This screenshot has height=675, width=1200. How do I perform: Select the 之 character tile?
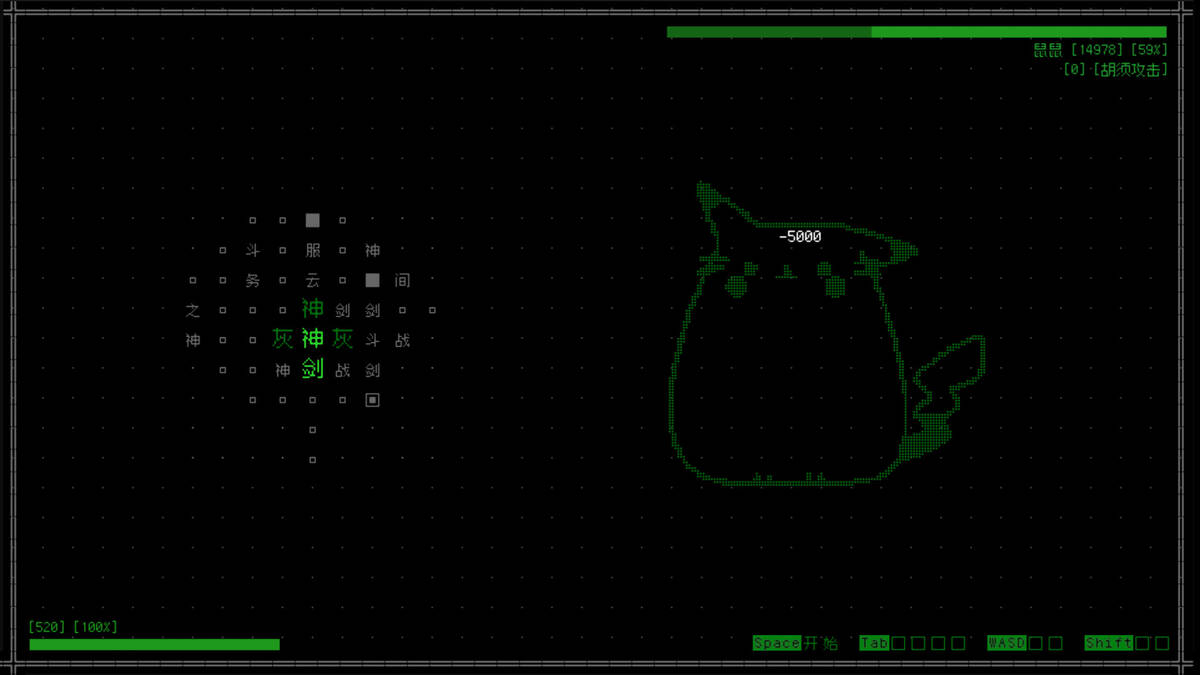193,311
